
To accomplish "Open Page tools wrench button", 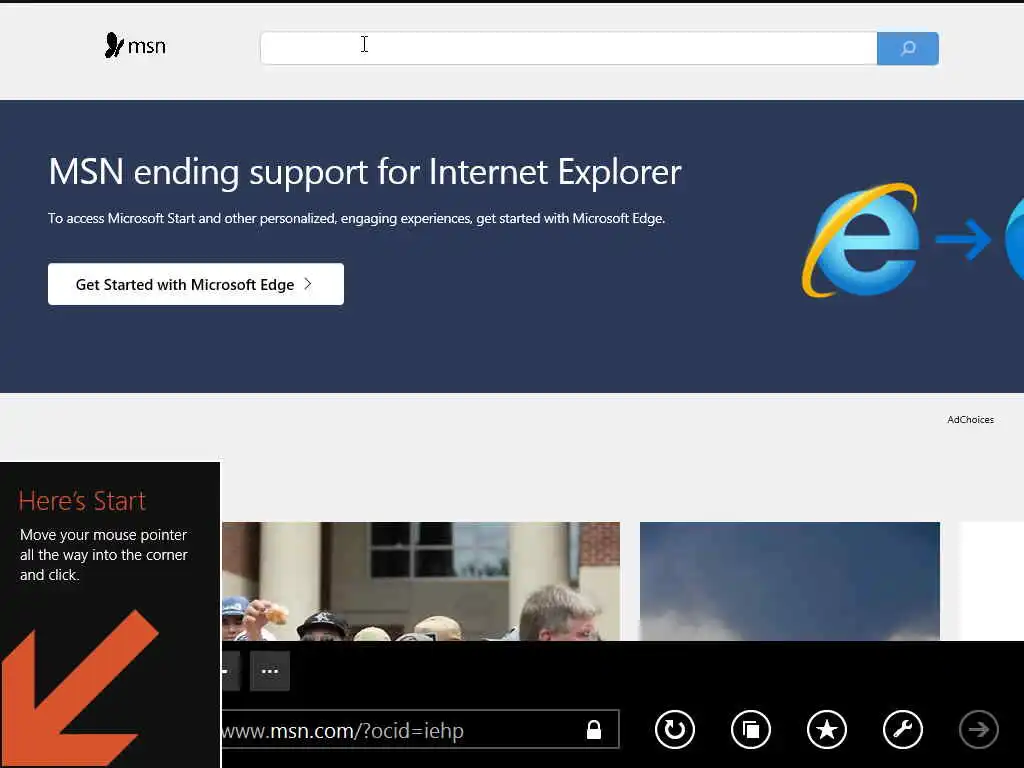I will (903, 729).
